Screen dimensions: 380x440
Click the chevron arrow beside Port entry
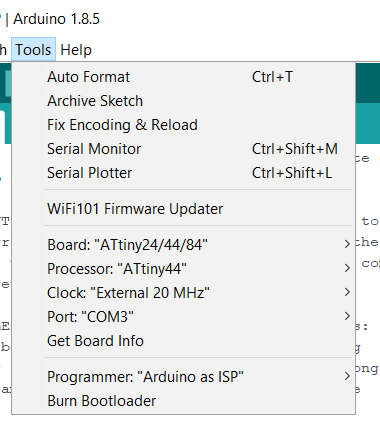[x=347, y=316]
